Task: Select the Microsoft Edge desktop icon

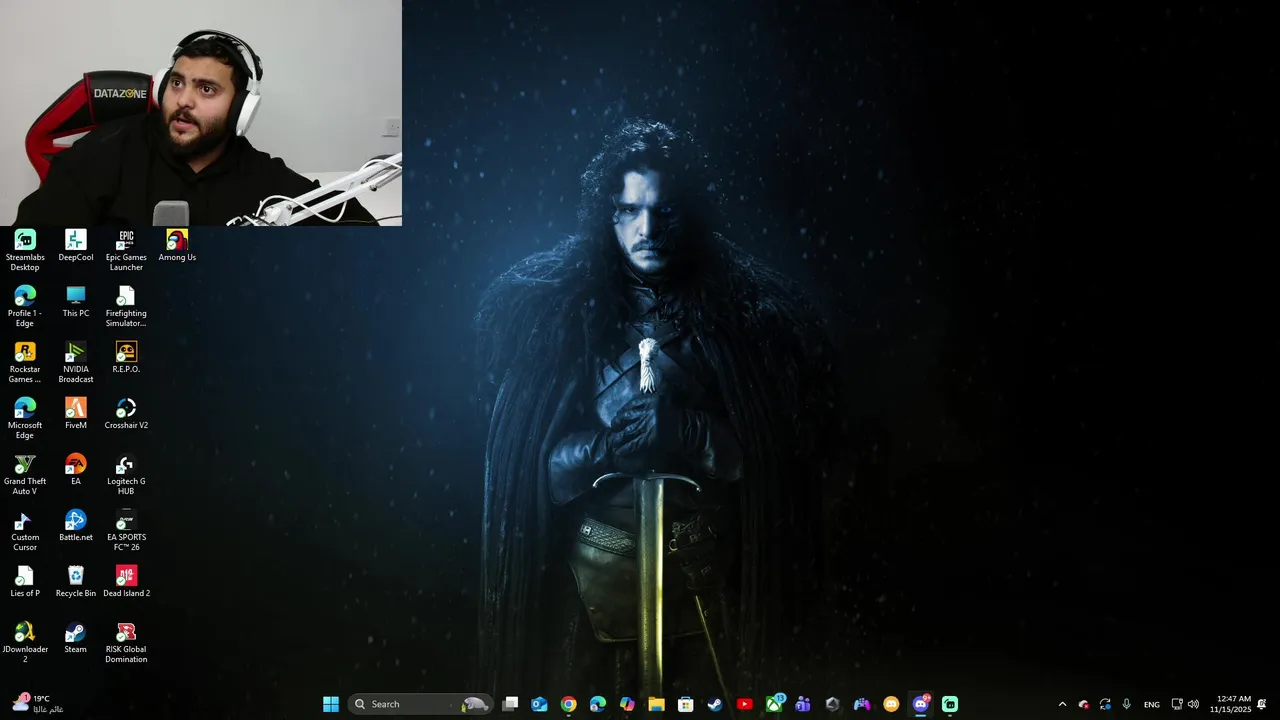Action: (x=25, y=418)
